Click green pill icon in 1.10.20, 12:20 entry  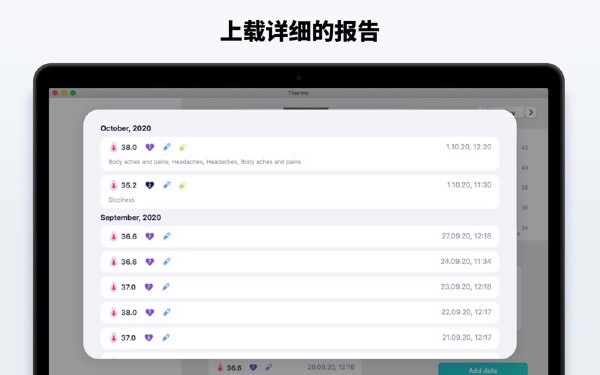coord(183,147)
